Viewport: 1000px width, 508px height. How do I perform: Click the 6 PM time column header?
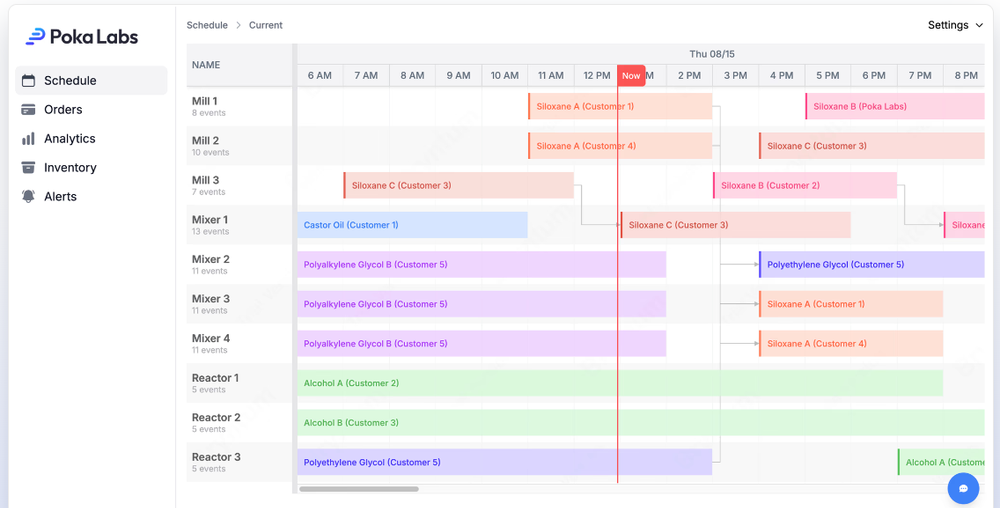[874, 75]
